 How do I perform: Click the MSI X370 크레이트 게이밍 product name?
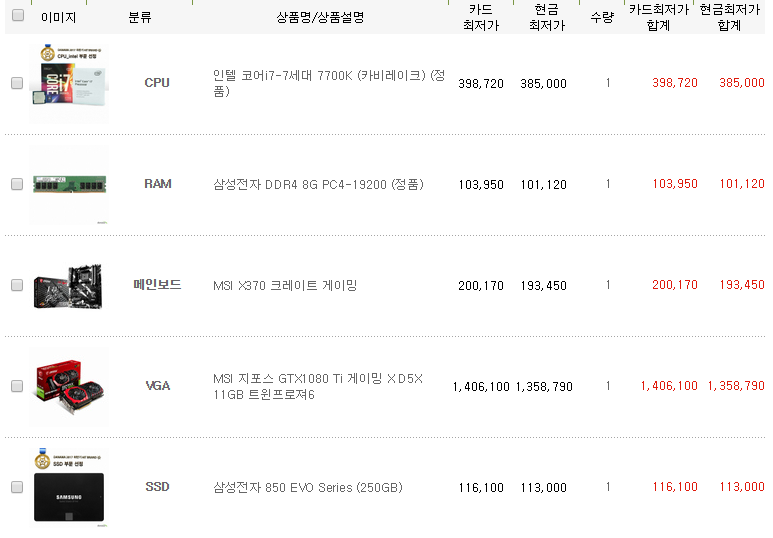tap(285, 285)
